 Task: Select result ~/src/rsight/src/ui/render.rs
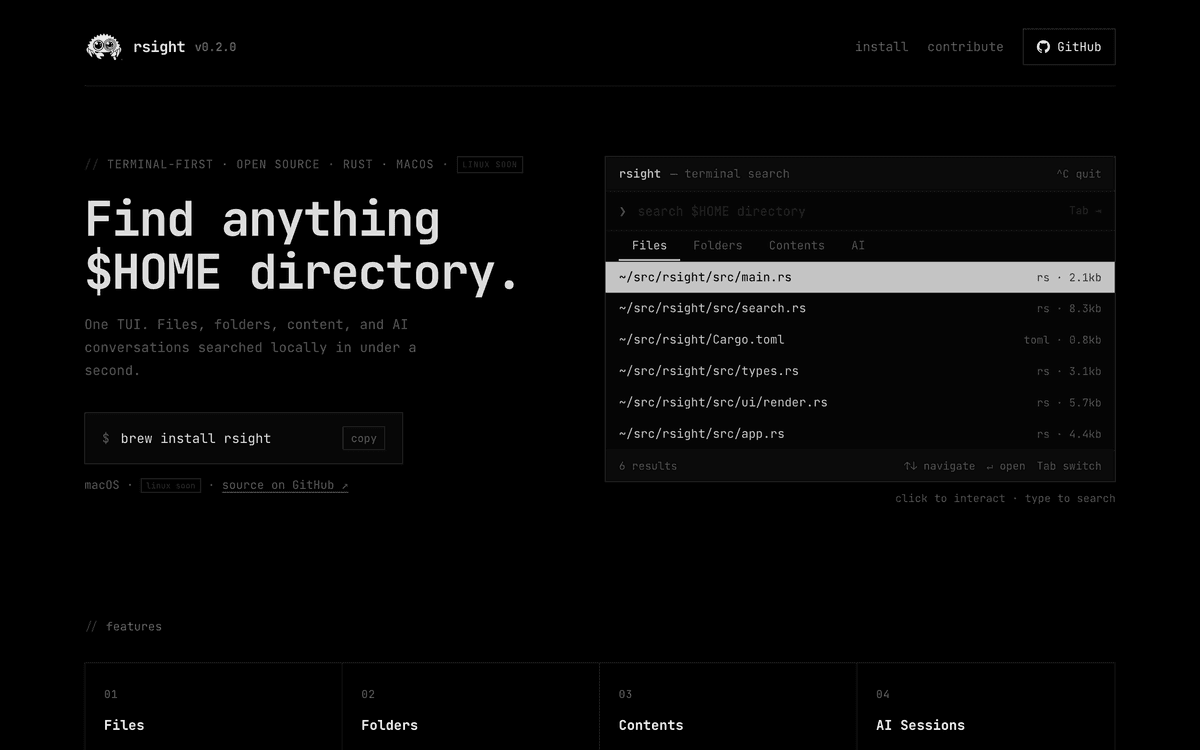(860, 402)
